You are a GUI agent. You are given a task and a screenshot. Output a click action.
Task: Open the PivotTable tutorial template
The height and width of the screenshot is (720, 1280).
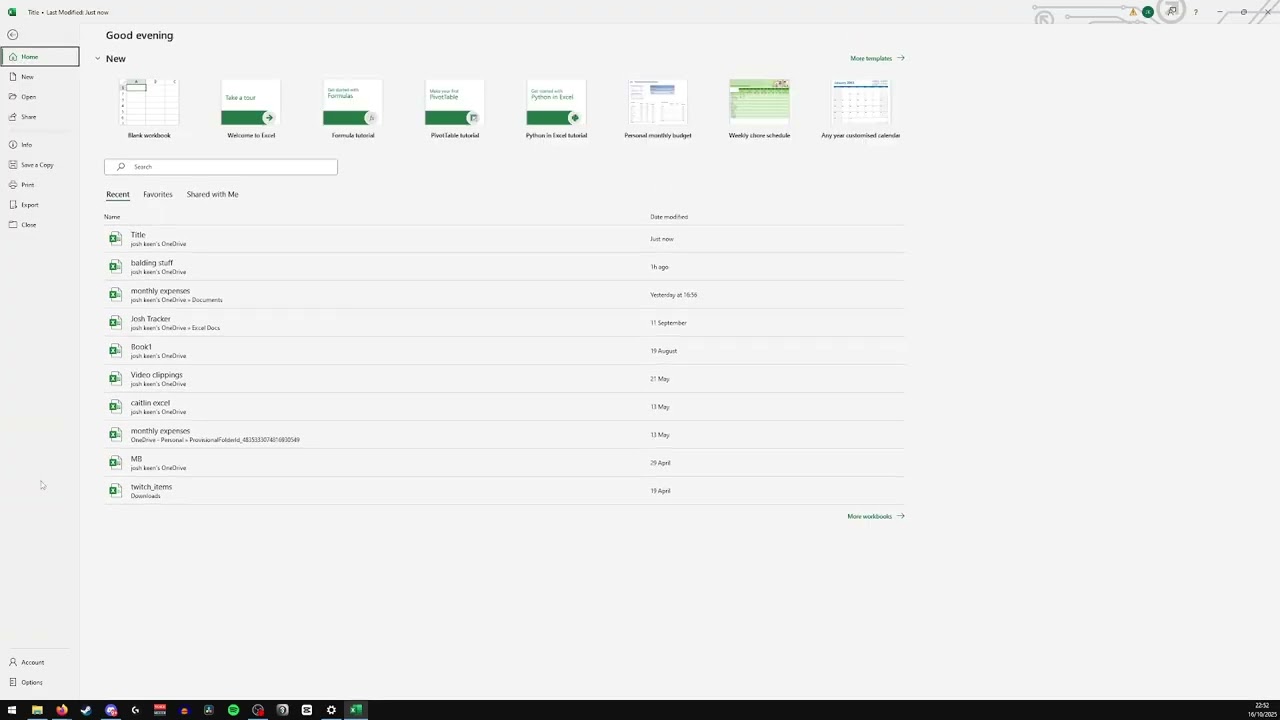[x=455, y=108]
